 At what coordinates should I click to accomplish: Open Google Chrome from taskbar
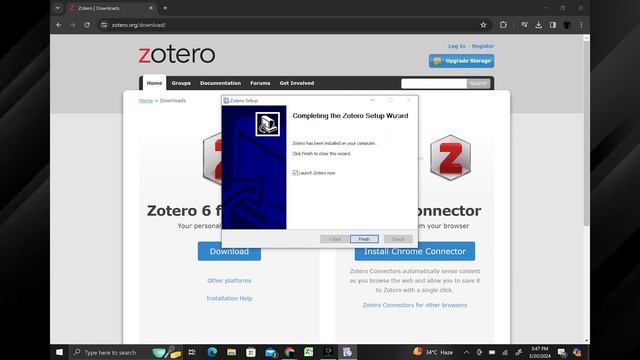pos(289,352)
